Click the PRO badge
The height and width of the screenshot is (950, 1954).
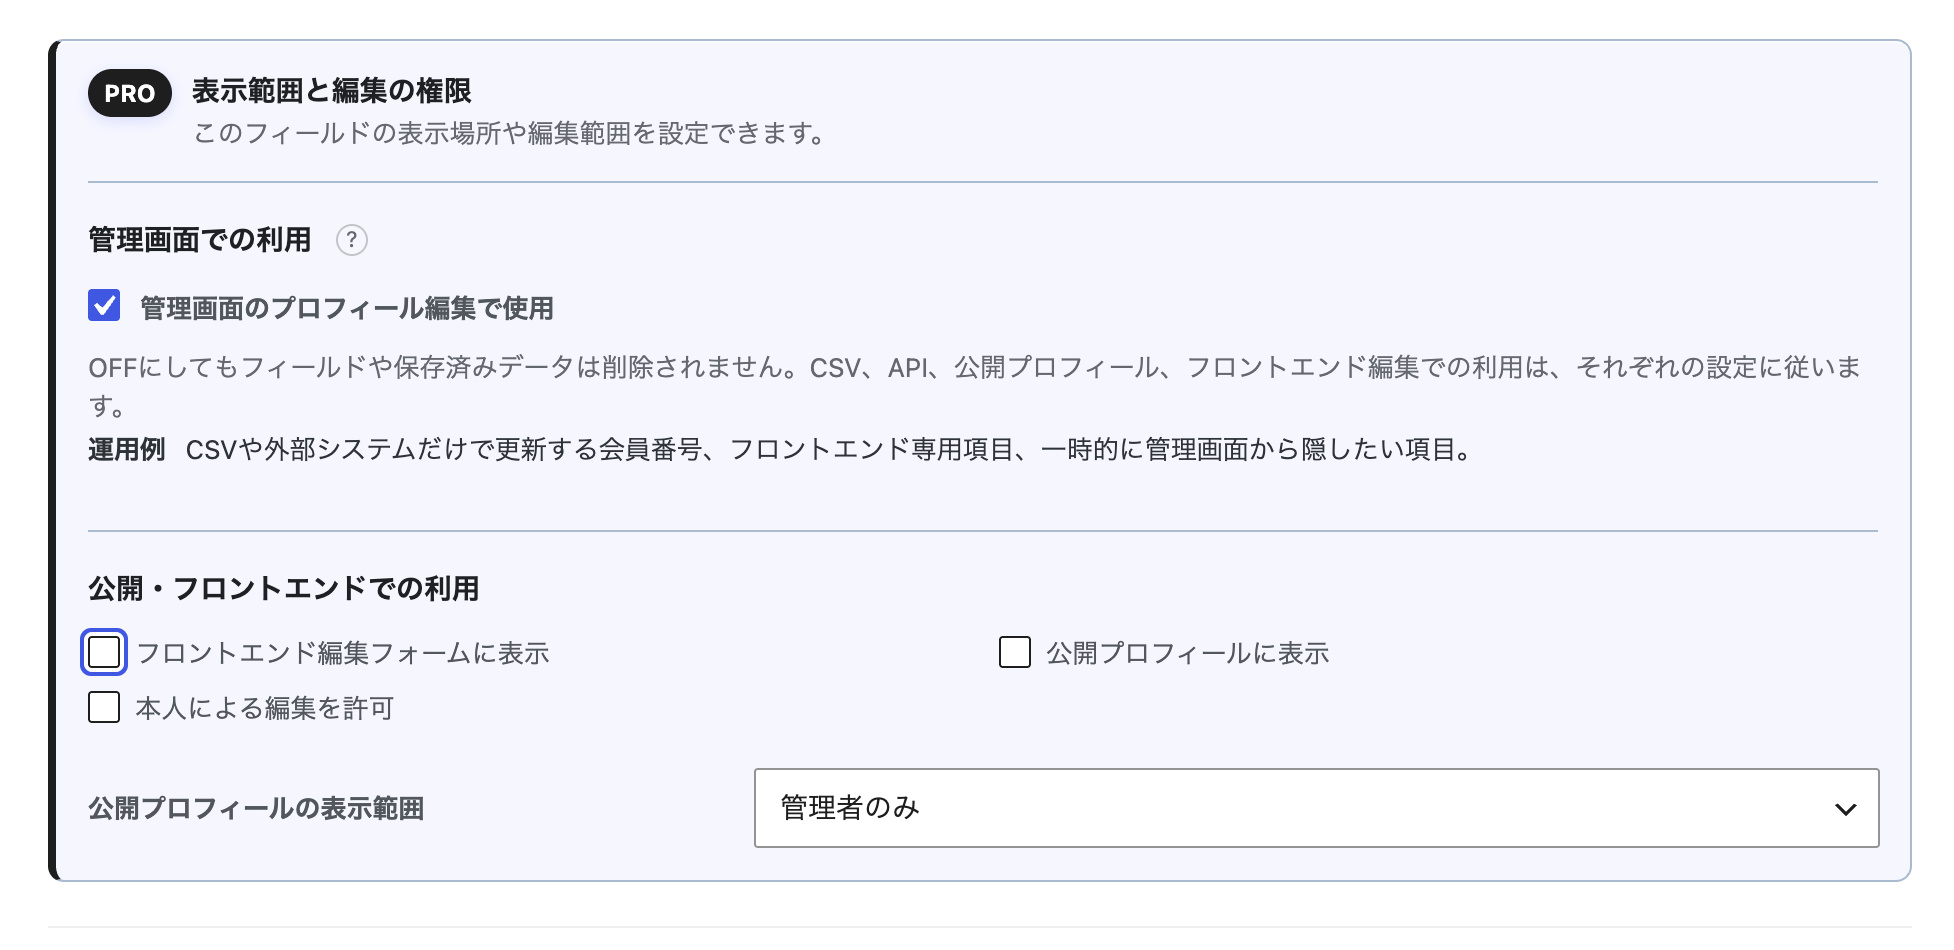click(x=130, y=93)
